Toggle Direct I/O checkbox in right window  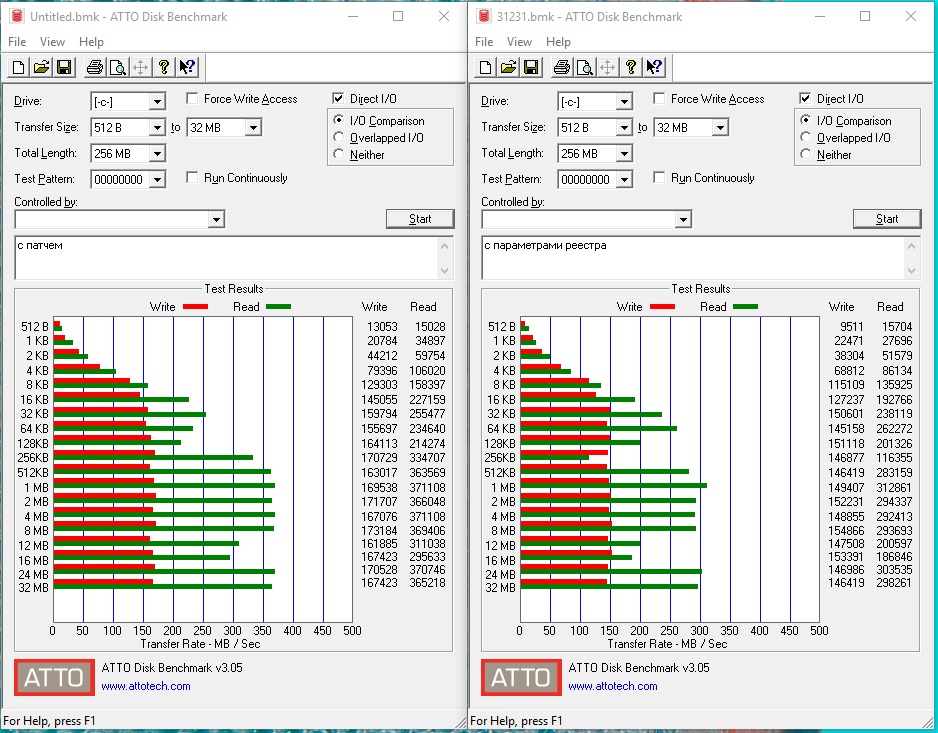click(x=805, y=99)
